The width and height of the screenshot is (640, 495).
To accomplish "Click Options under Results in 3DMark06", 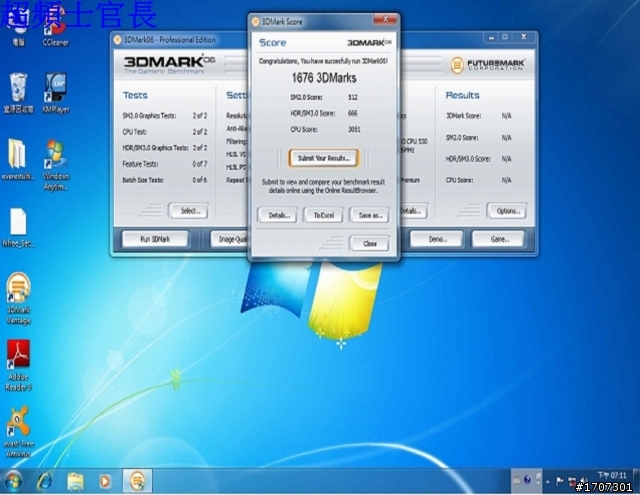I will click(x=507, y=211).
